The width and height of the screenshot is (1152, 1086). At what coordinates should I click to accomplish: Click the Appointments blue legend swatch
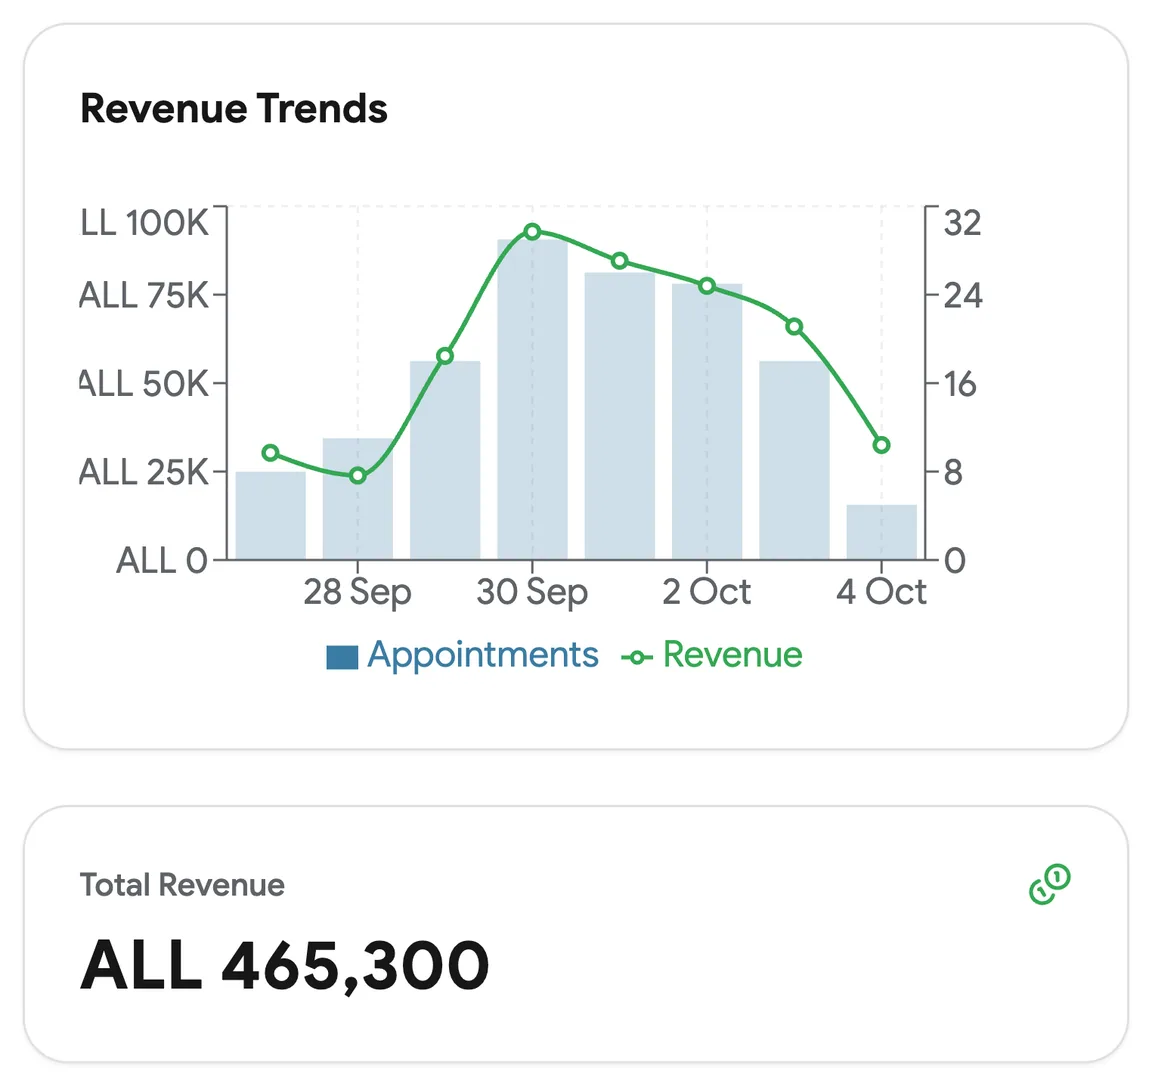342,658
